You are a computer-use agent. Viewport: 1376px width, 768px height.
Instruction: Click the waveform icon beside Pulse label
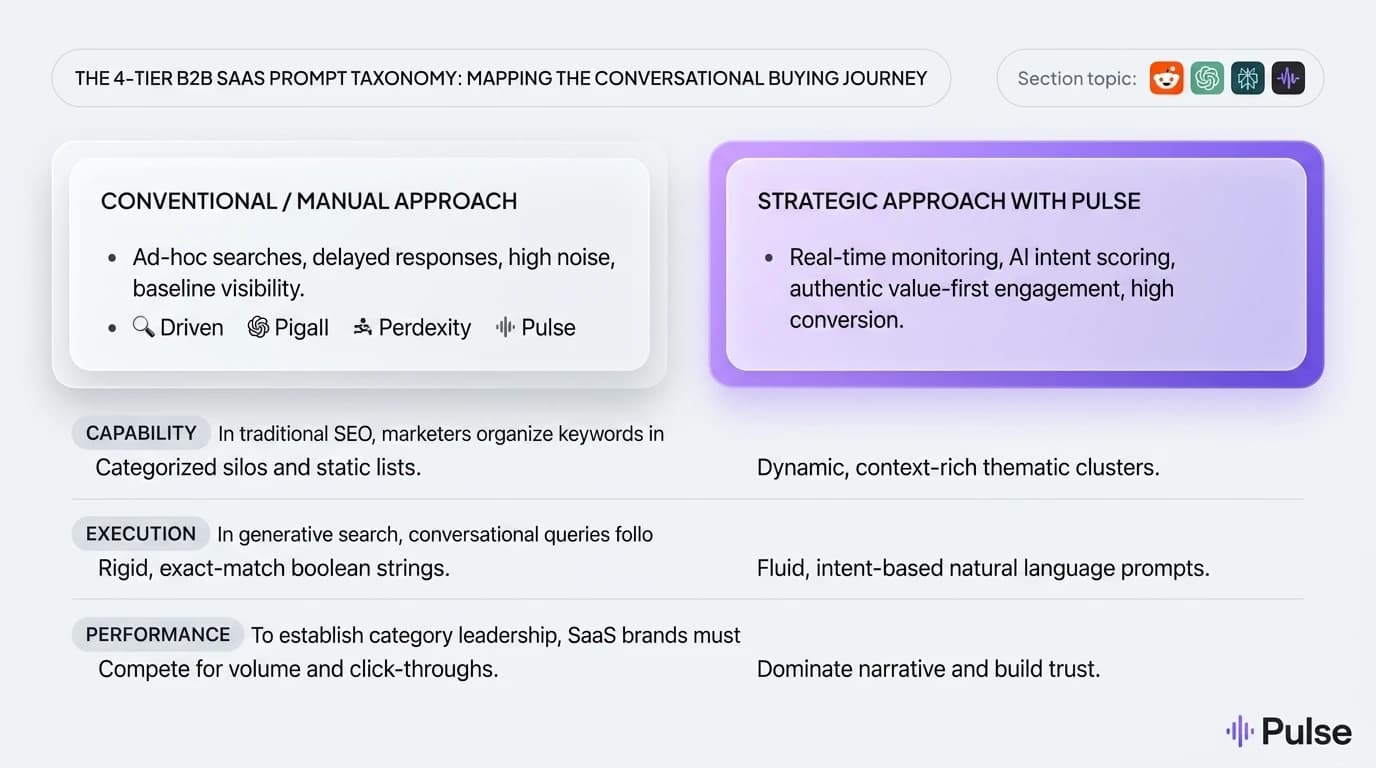[x=505, y=327]
